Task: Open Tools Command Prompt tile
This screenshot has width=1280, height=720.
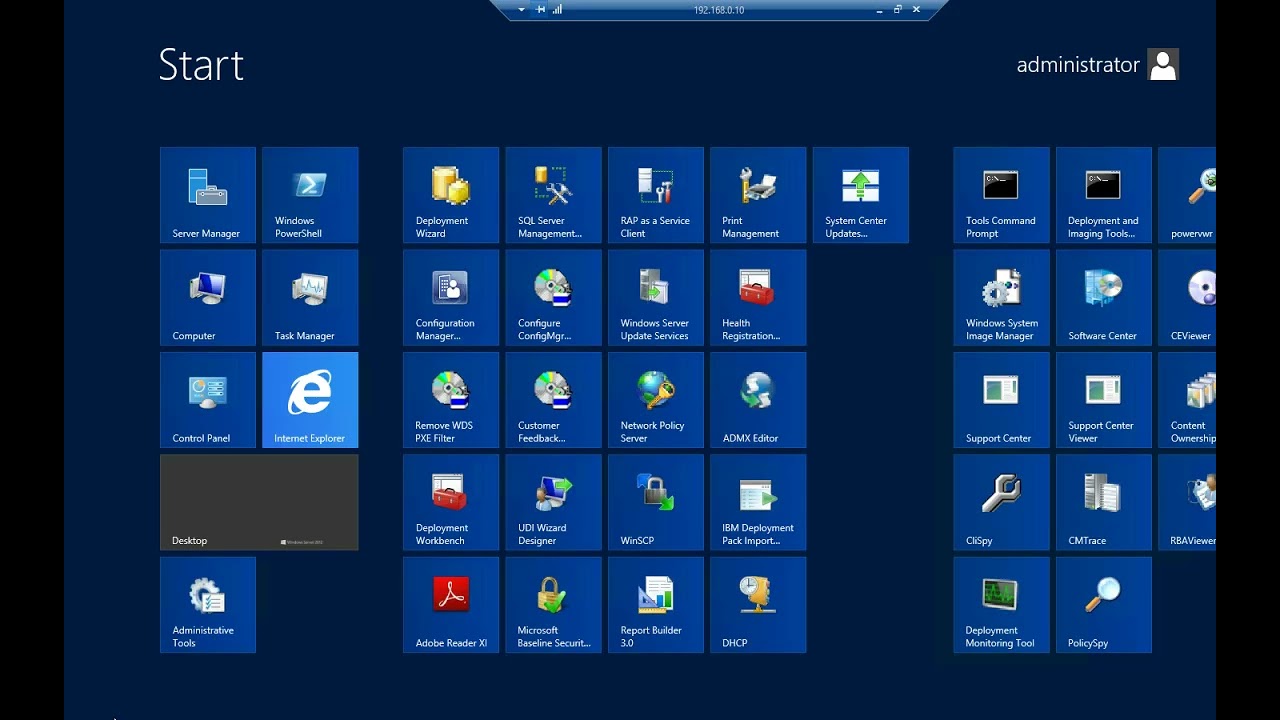Action: point(1001,195)
